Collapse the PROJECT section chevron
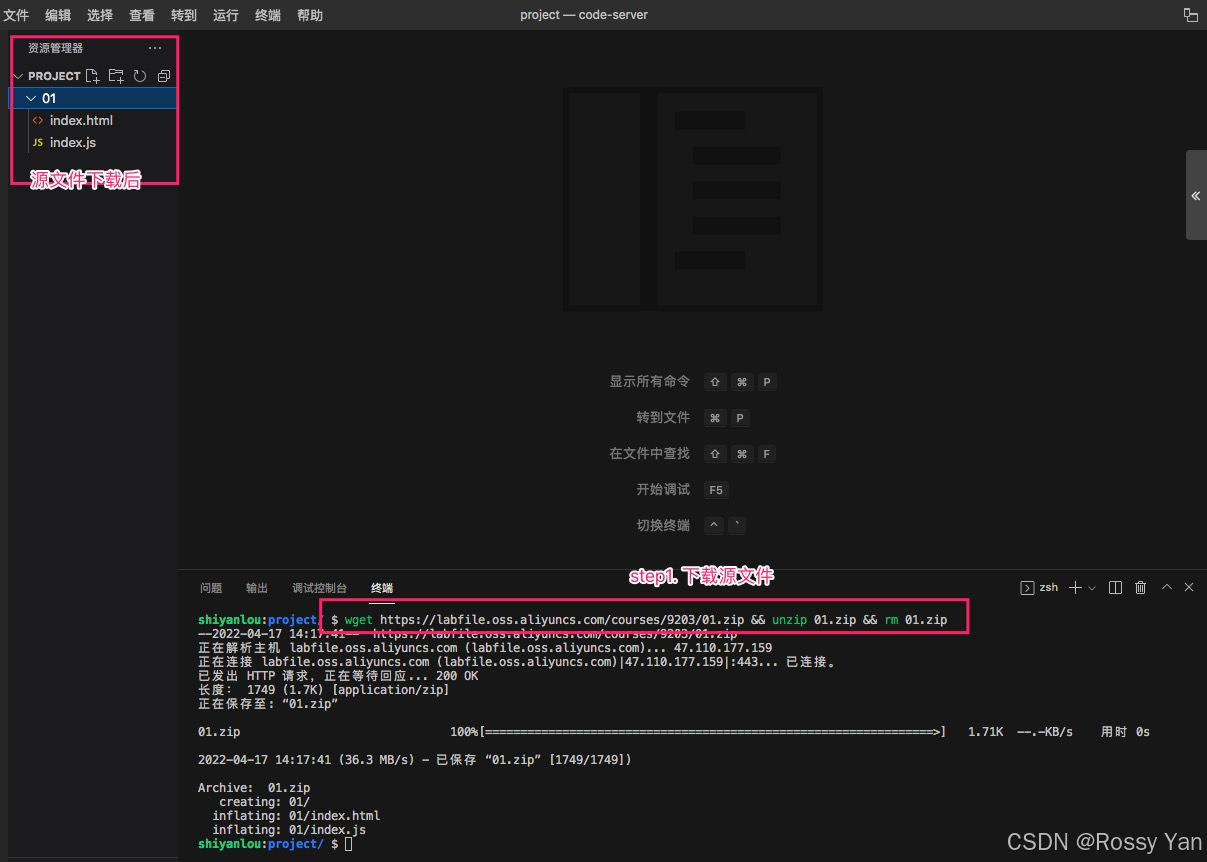 [x=17, y=76]
